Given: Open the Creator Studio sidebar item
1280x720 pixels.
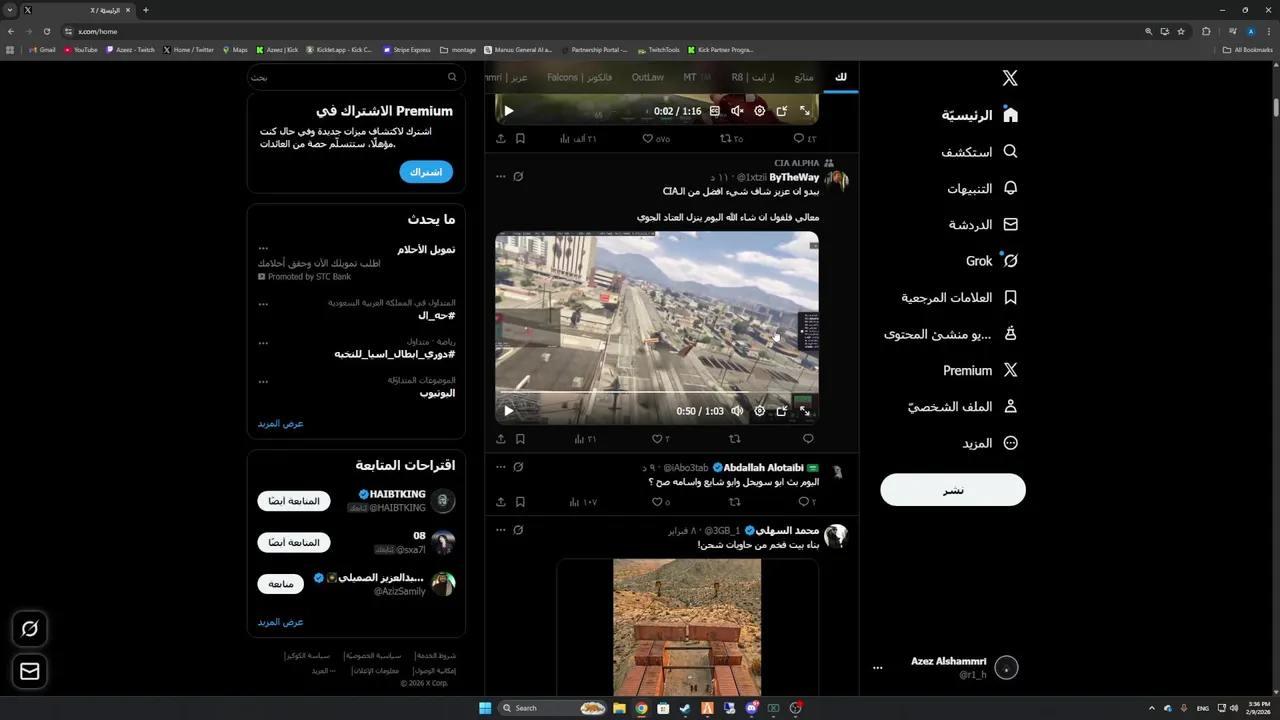Looking at the screenshot, I should pyautogui.click(x=951, y=334).
